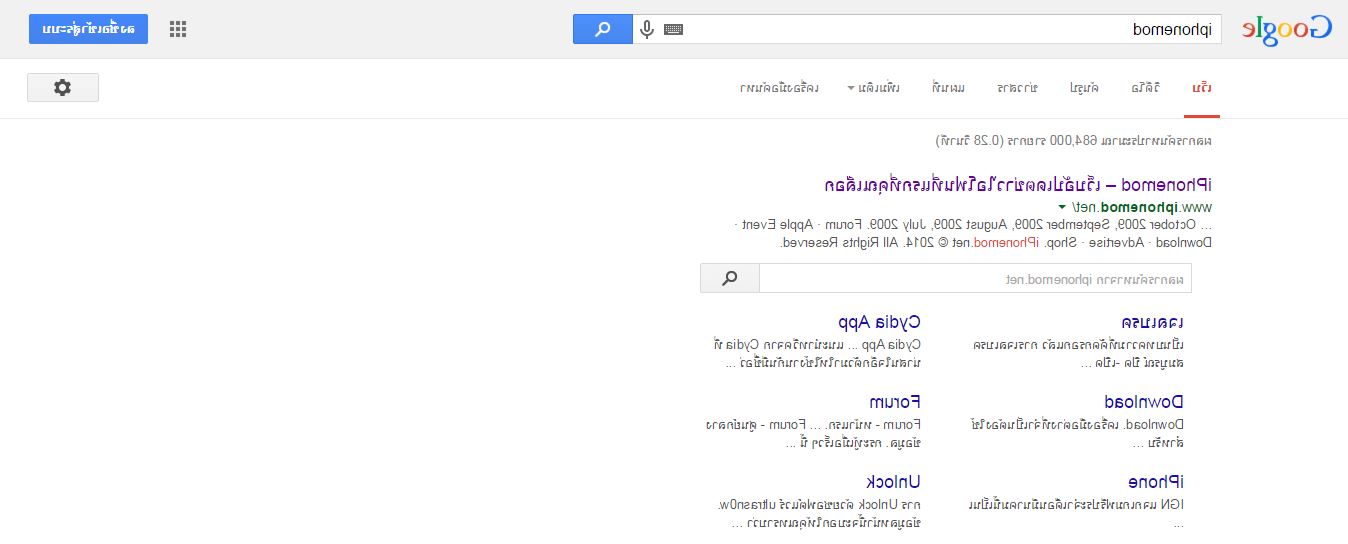
Task: Activate voice search microphone icon
Action: click(x=647, y=29)
